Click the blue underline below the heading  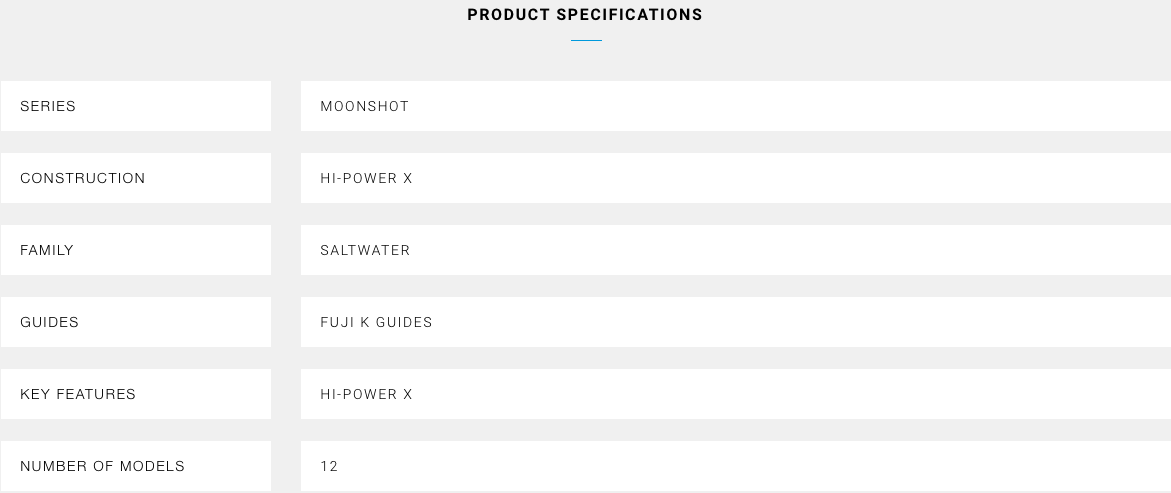(x=586, y=40)
